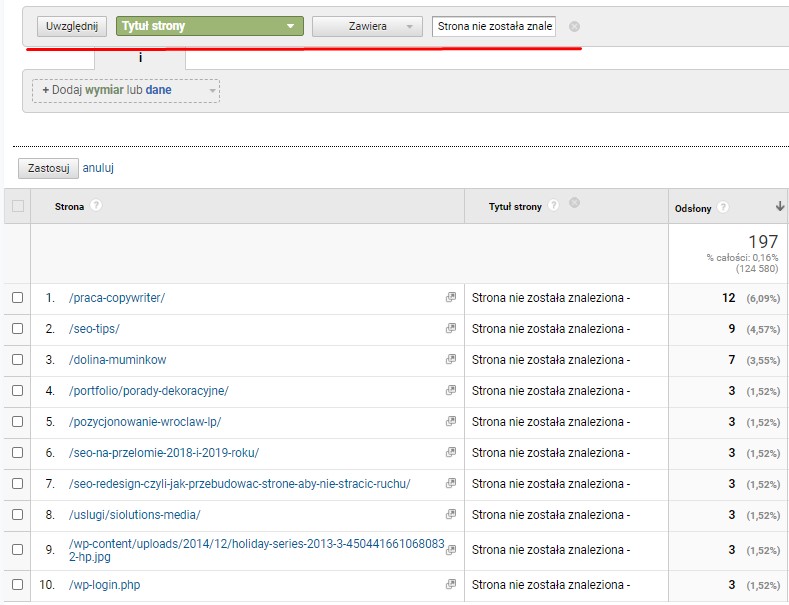
Task: Open the /wp-login.php link
Action: pos(104,585)
